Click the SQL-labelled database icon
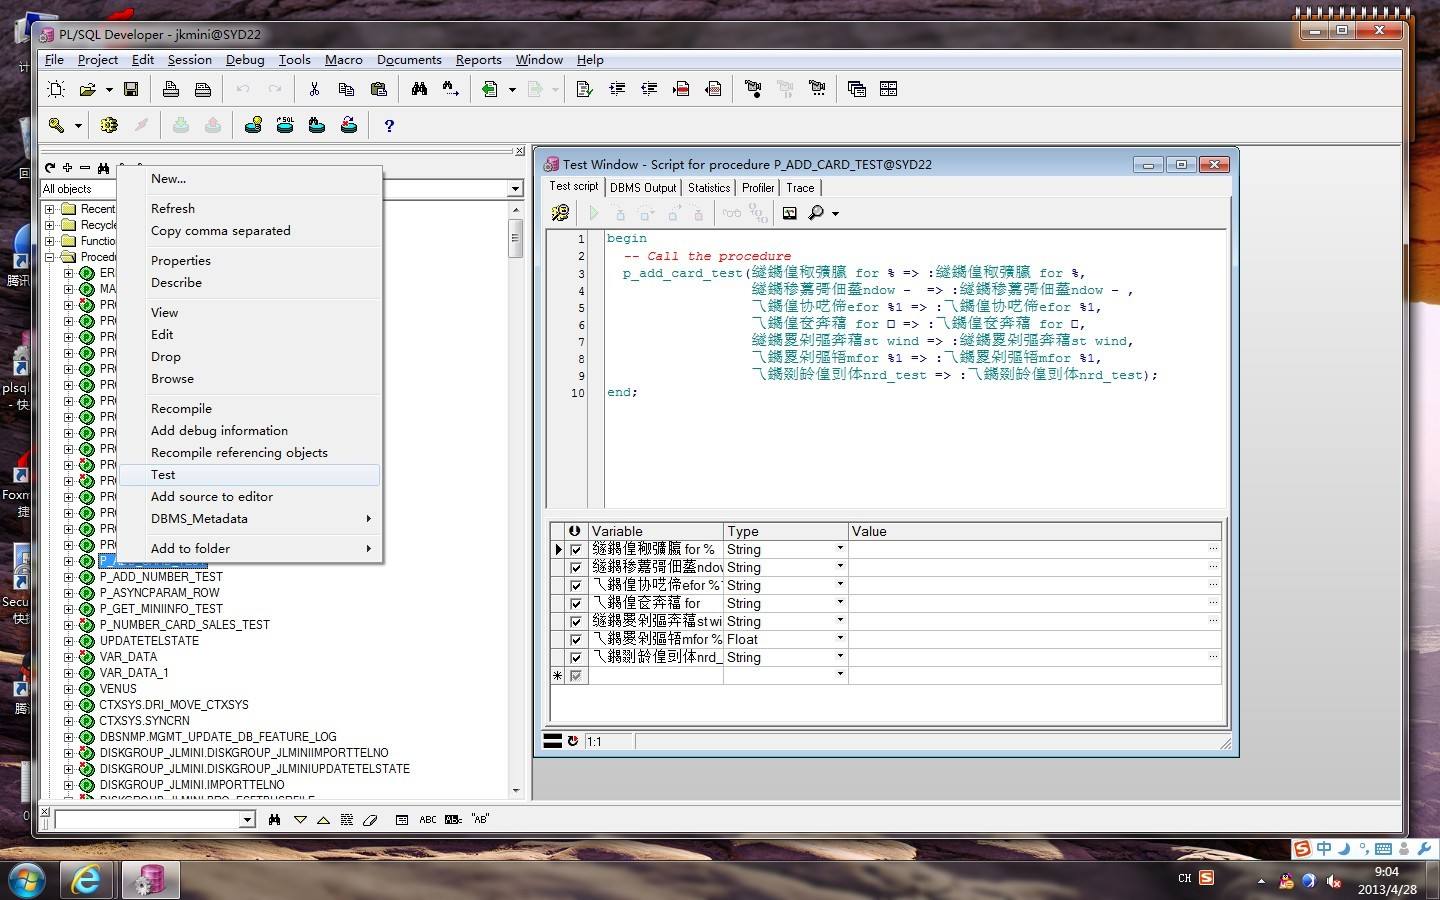 point(285,125)
